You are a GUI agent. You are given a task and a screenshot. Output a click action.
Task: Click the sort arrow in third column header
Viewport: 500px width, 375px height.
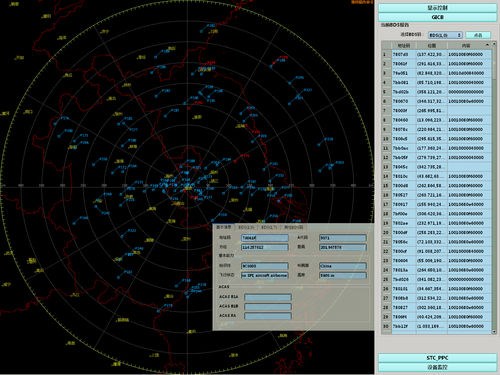(x=487, y=45)
